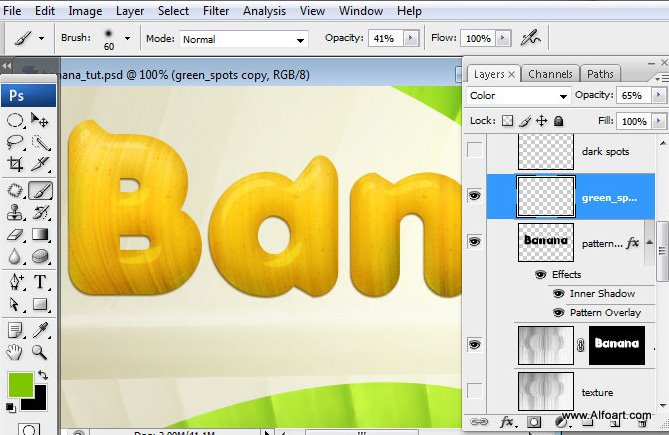Open the layer blend mode Color dropdown
The image size is (669, 435).
click(519, 96)
